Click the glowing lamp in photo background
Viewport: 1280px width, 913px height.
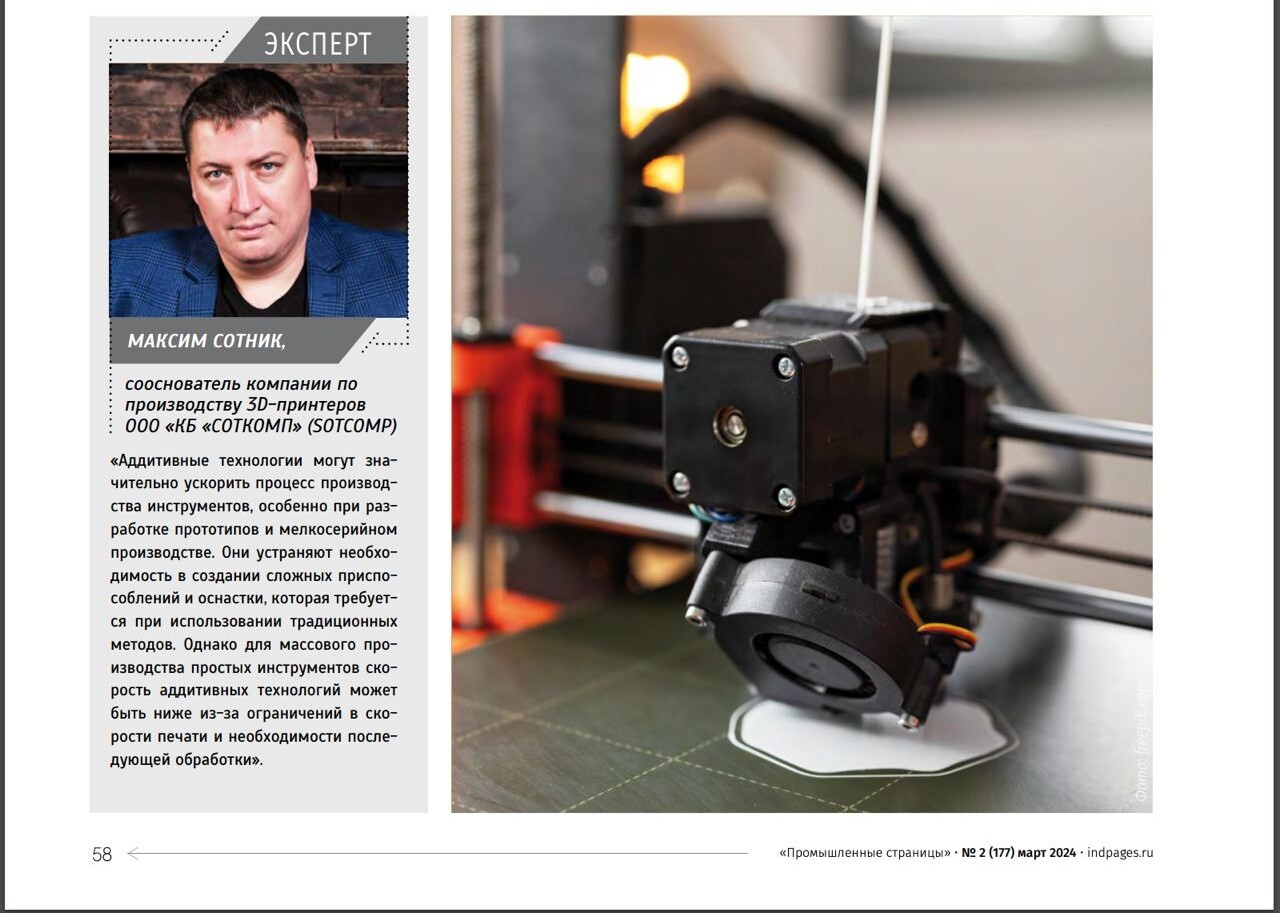(x=655, y=95)
